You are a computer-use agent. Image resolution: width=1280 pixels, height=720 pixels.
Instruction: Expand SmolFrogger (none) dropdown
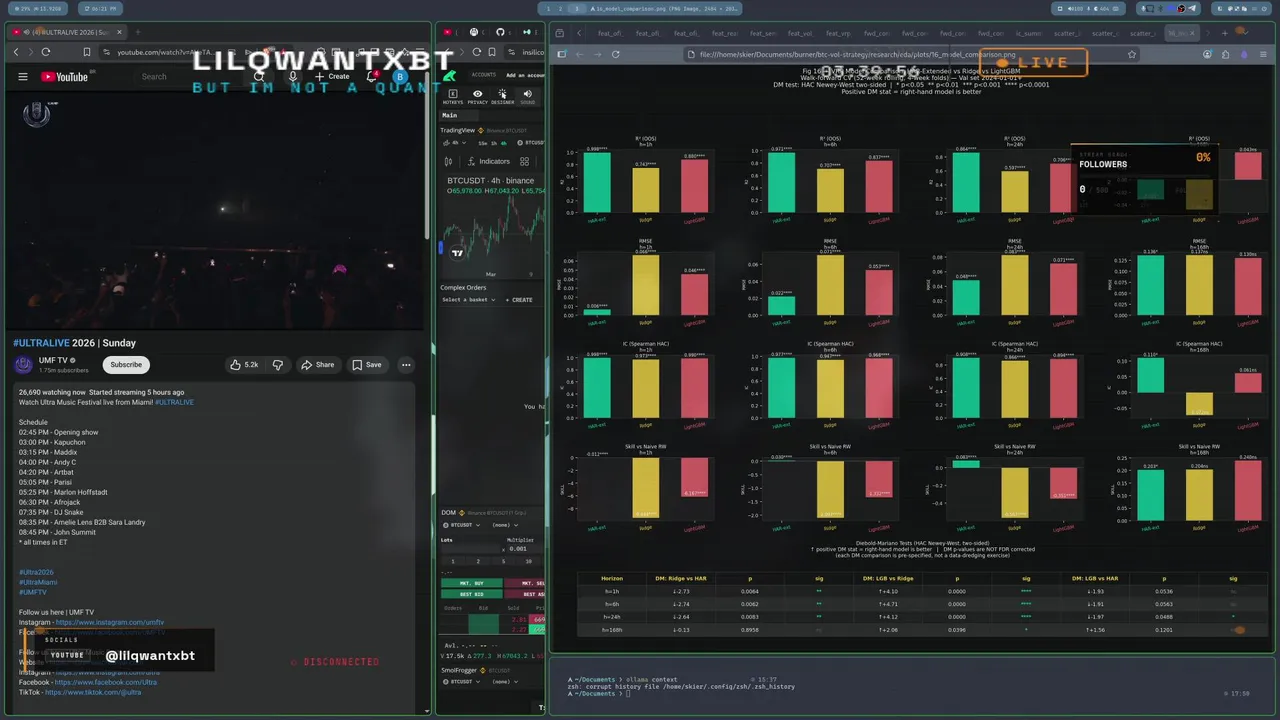(x=504, y=682)
